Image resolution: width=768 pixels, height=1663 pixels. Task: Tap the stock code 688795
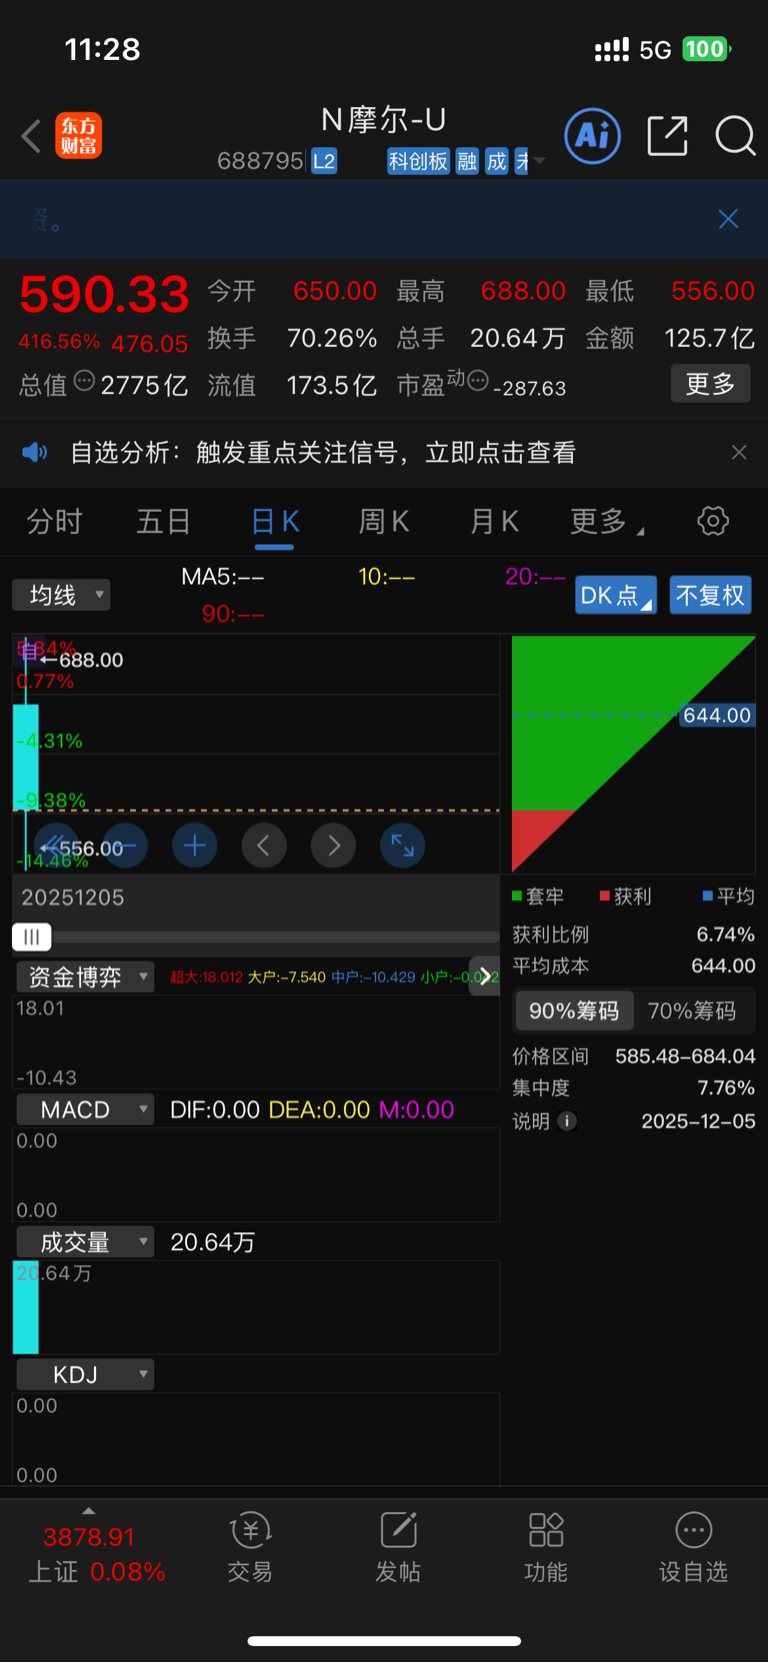click(260, 161)
